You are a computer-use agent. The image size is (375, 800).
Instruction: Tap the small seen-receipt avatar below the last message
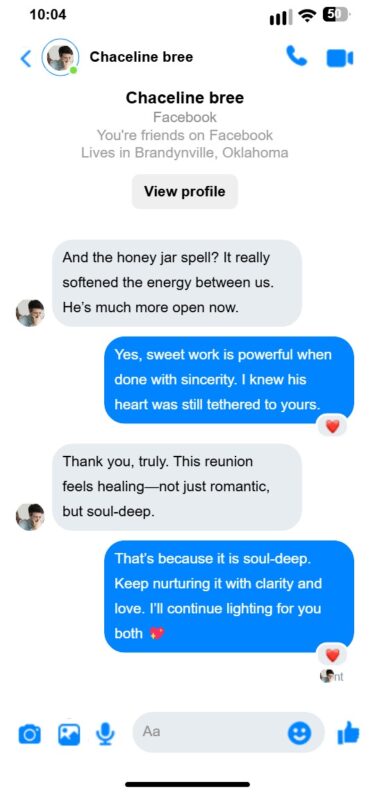(x=326, y=676)
